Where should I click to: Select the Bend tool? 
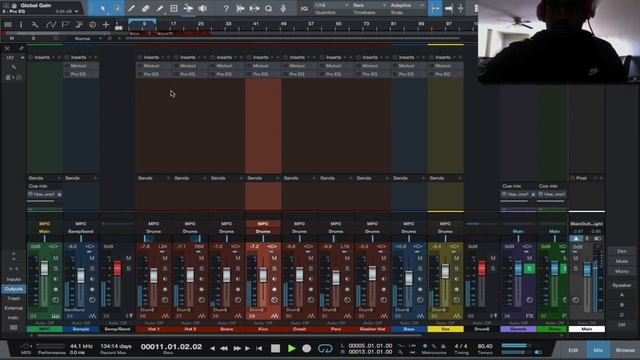coord(188,8)
